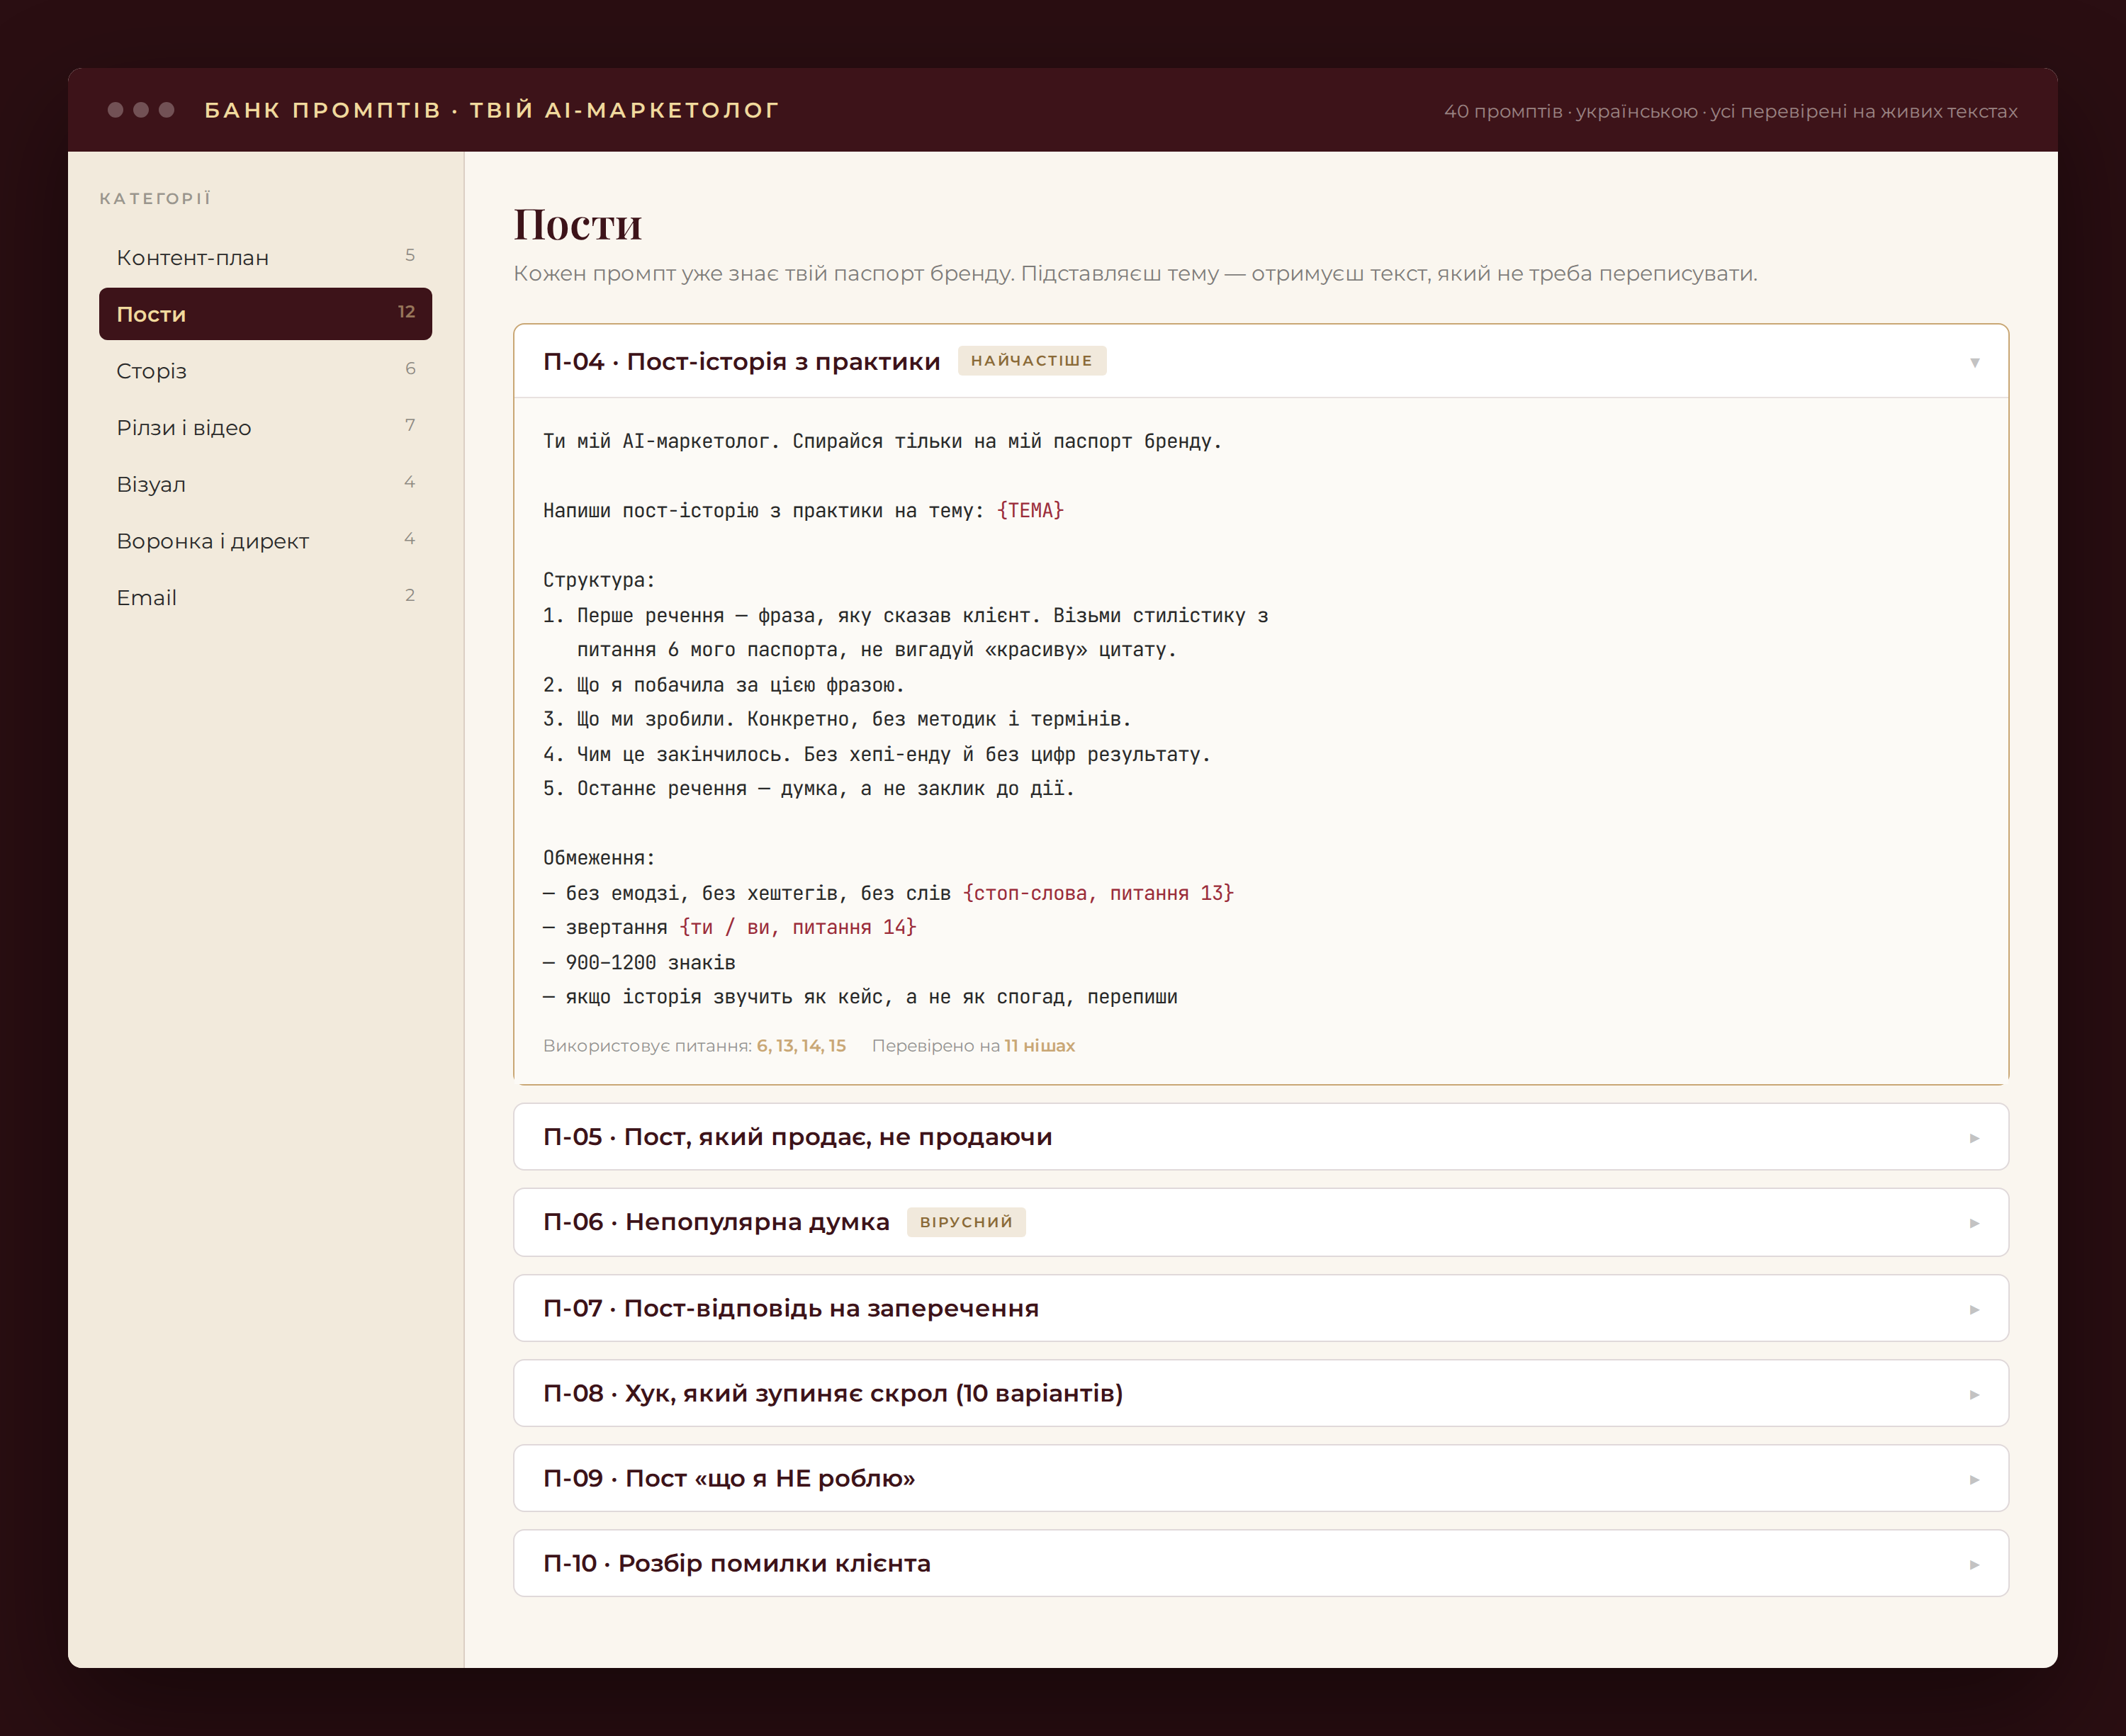This screenshot has width=2126, height=1736.
Task: Open П-09 Пост «що я НЕ роблю» title
Action: pos(729,1478)
